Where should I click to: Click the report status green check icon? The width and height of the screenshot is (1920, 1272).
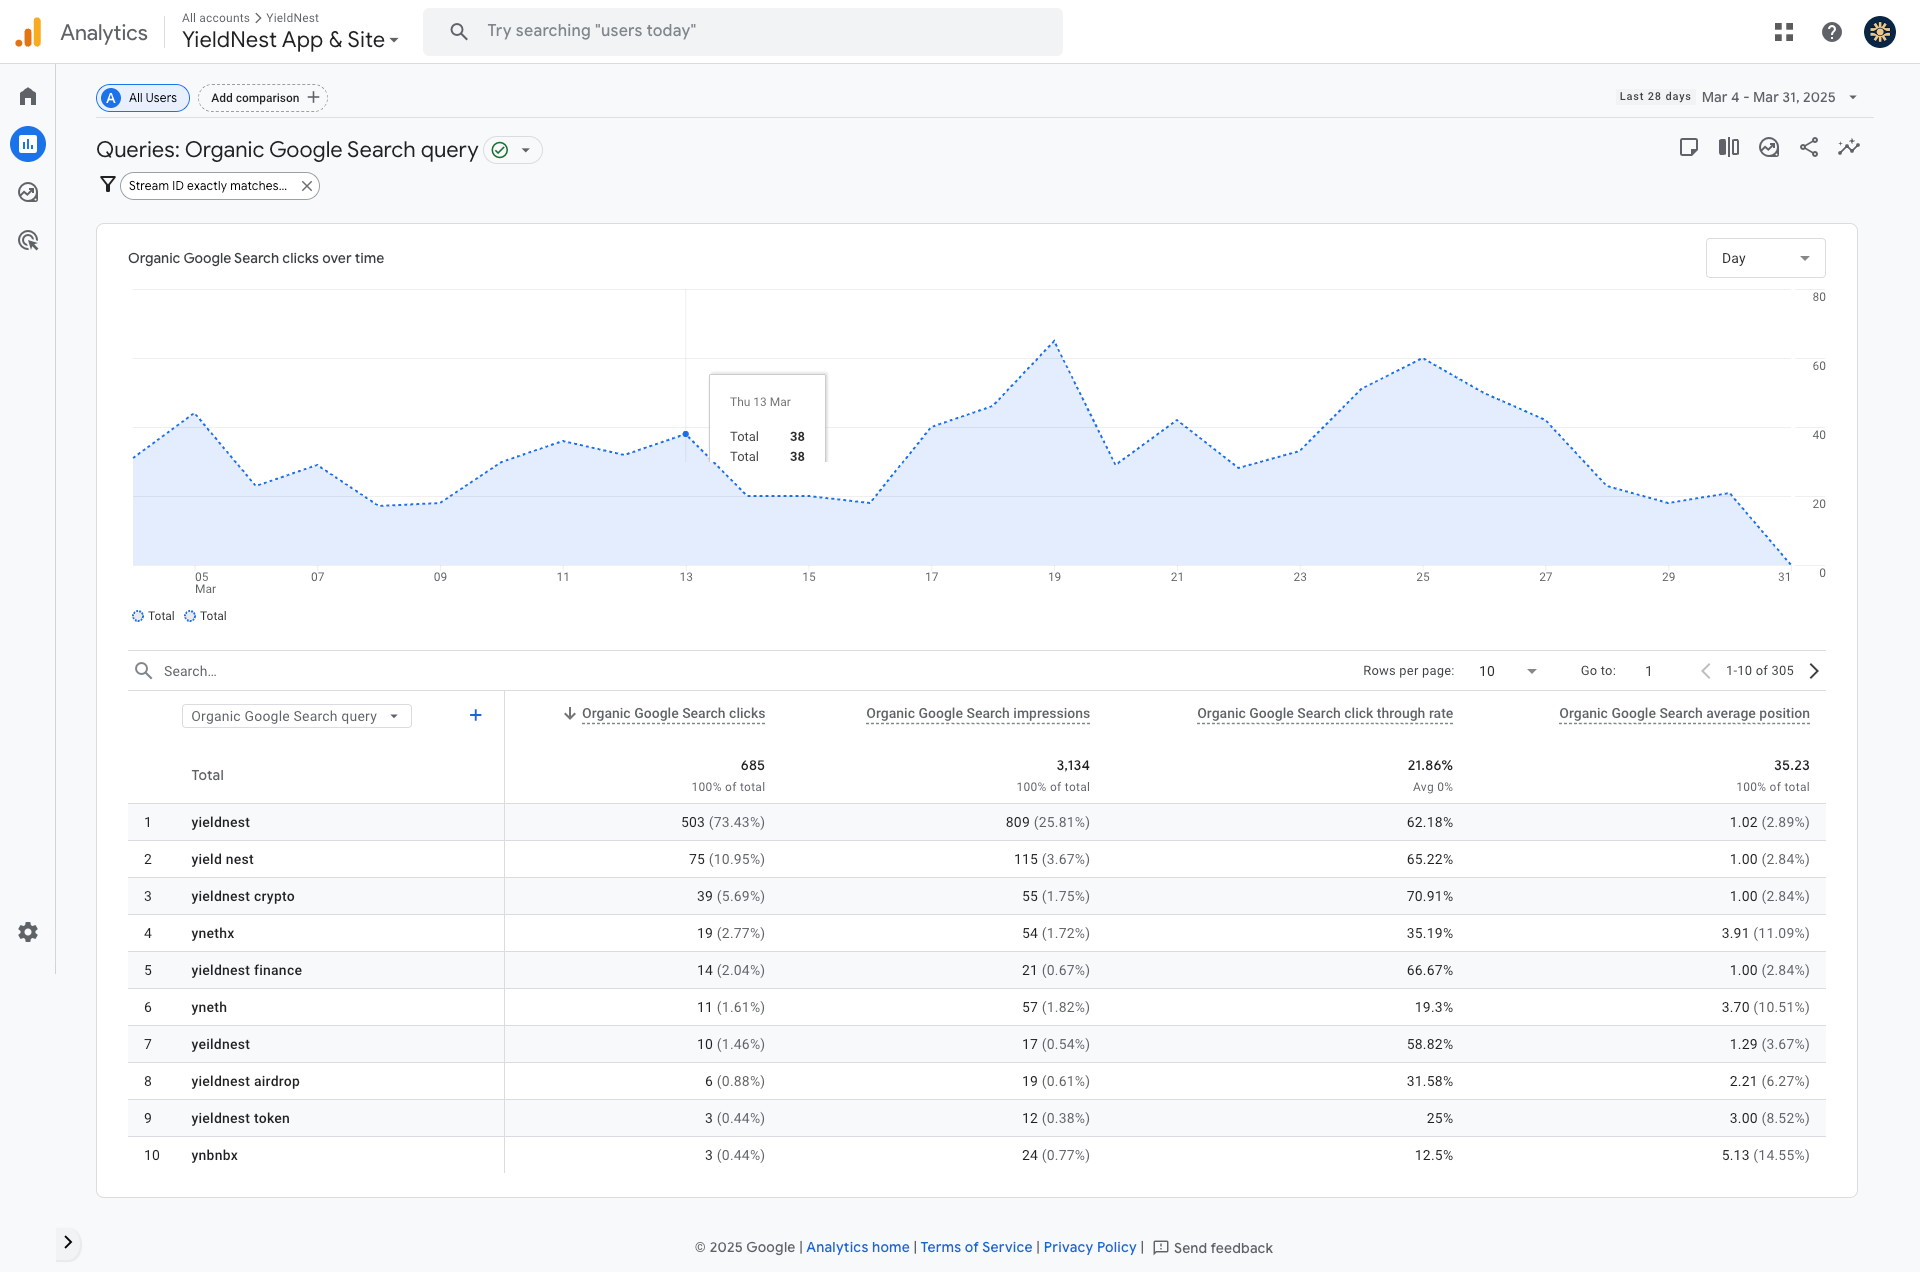coord(500,150)
